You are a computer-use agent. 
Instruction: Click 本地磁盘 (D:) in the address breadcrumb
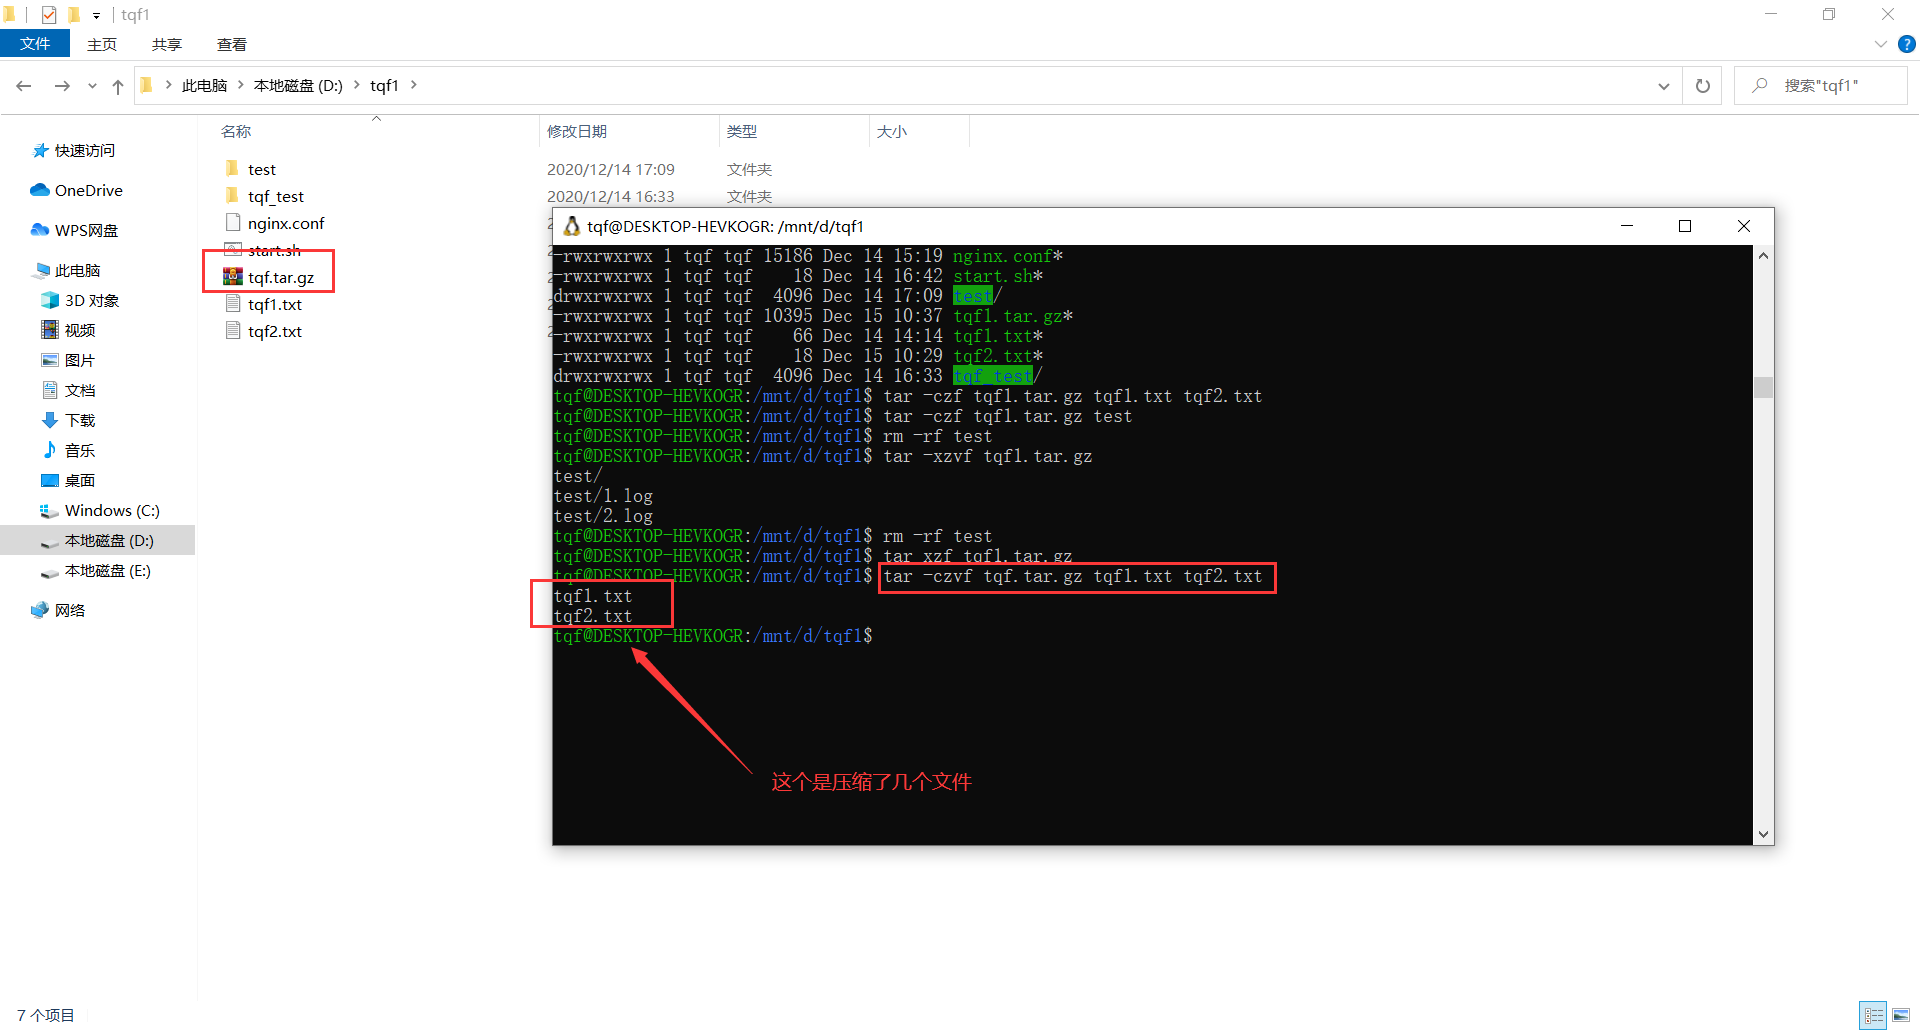coord(298,86)
